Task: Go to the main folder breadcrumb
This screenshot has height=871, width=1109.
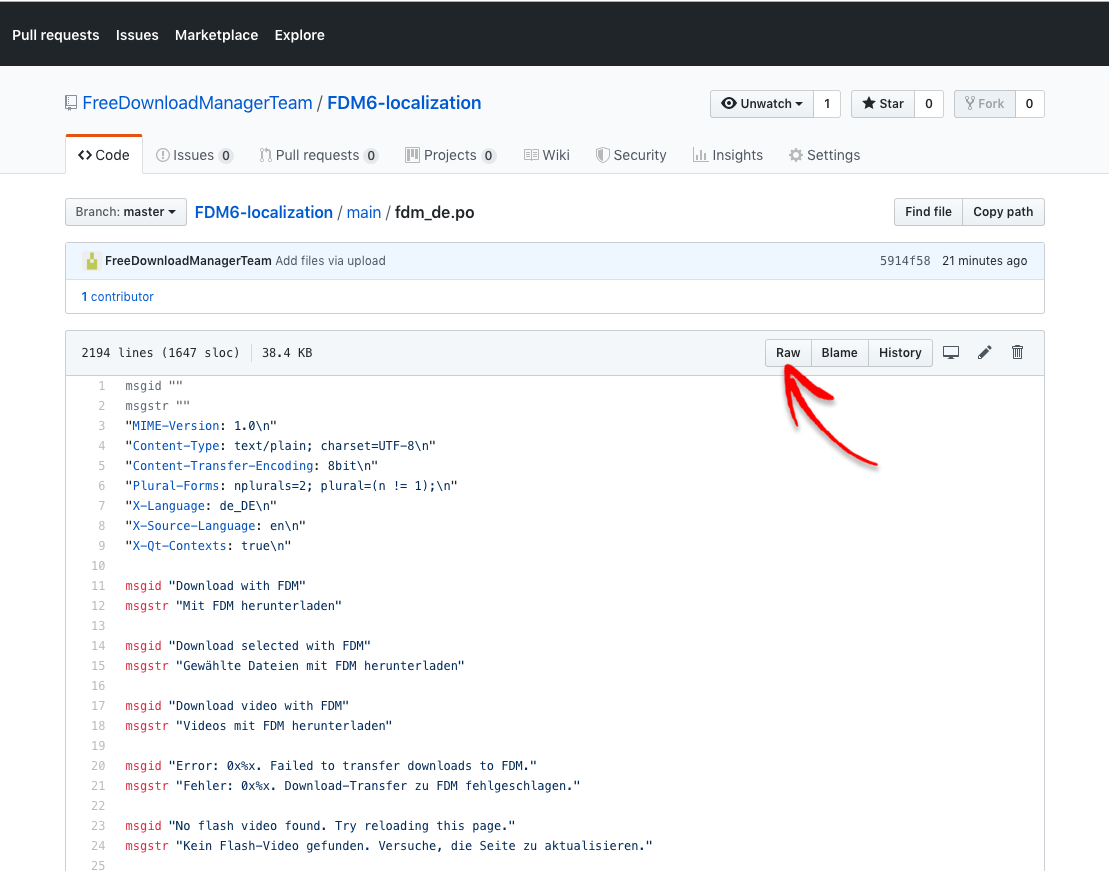Action: pos(364,212)
